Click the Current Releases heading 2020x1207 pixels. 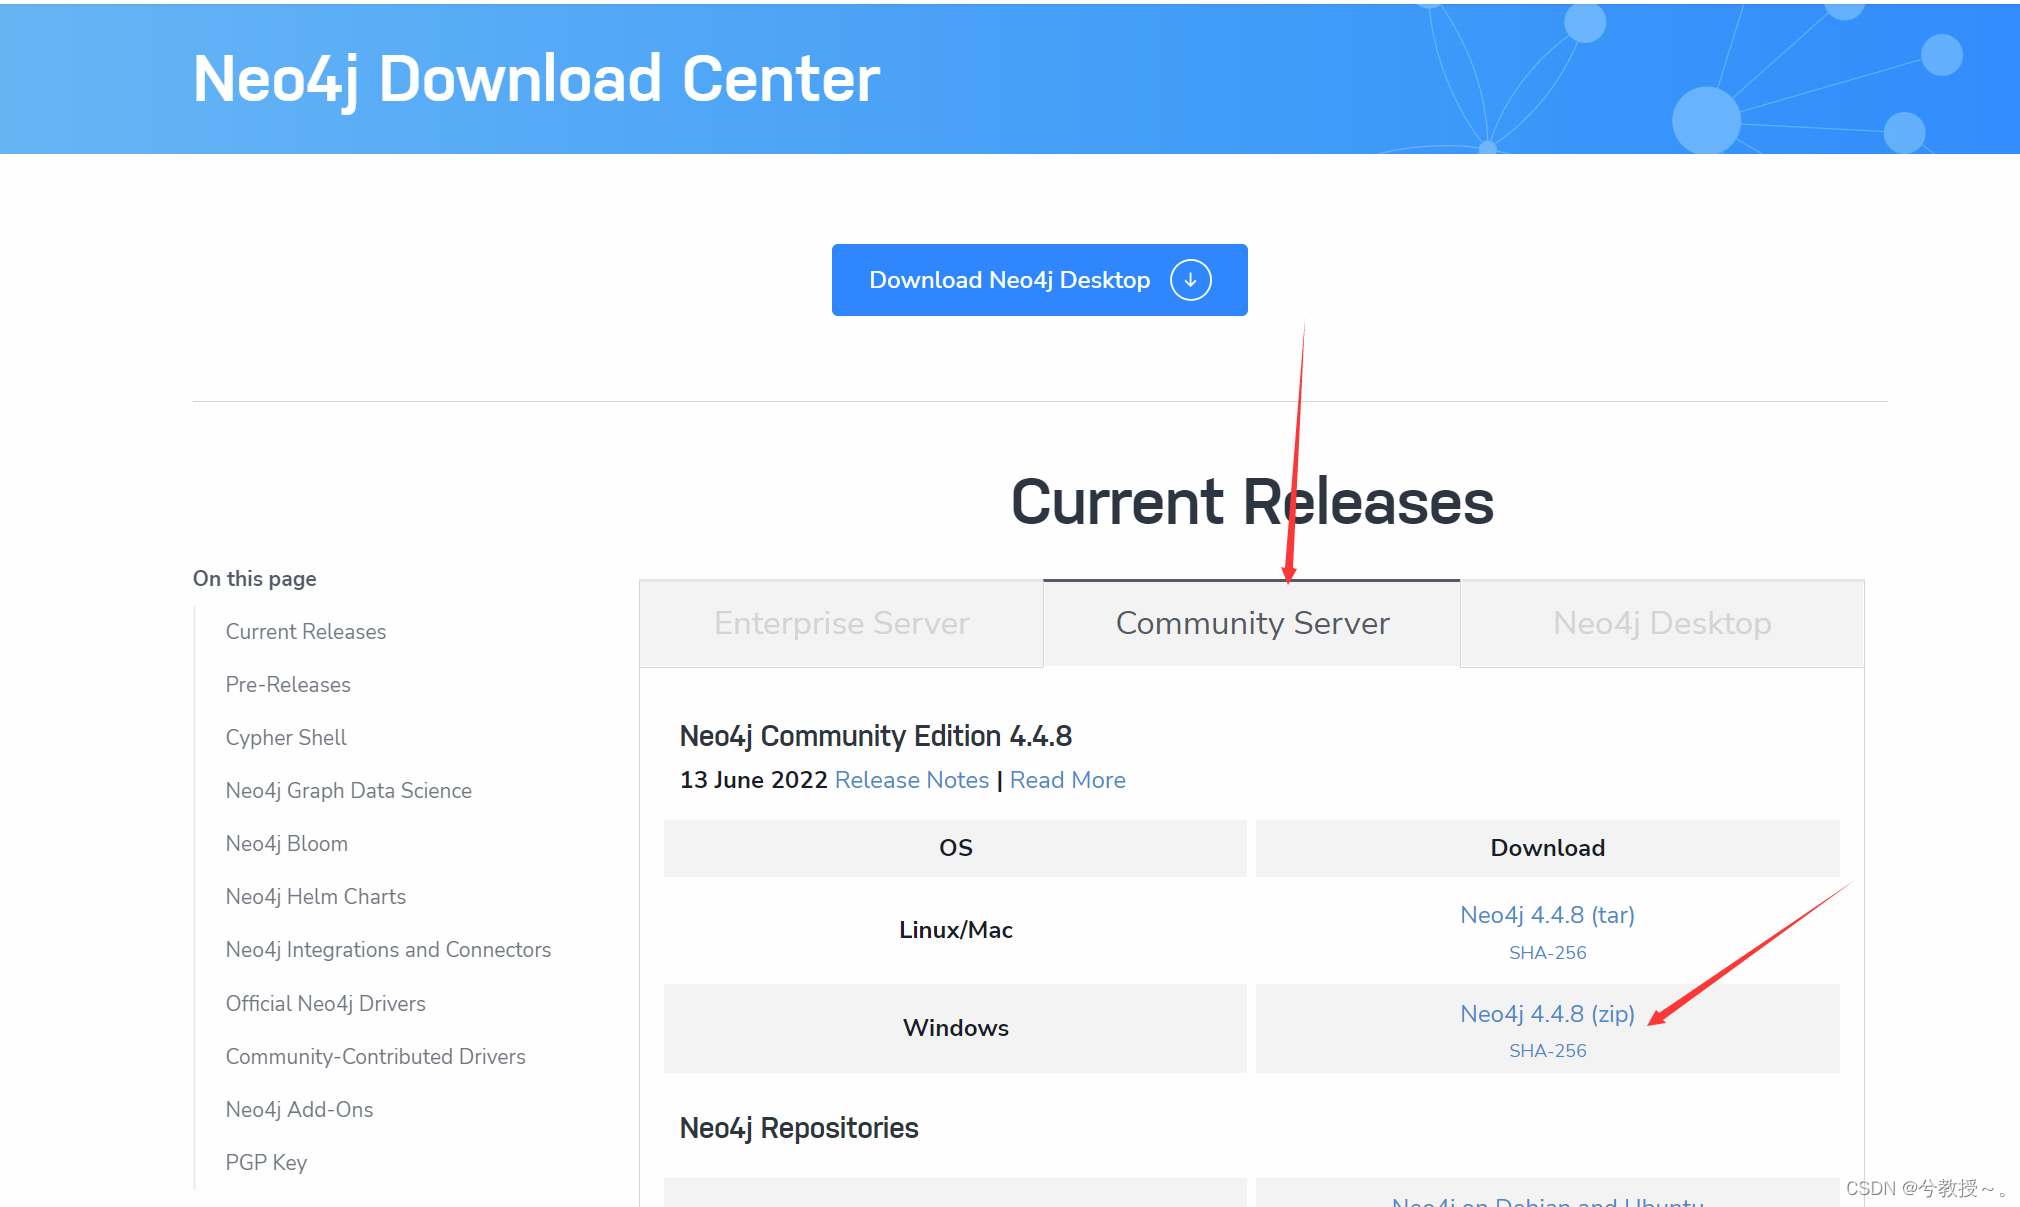pyautogui.click(x=1252, y=502)
